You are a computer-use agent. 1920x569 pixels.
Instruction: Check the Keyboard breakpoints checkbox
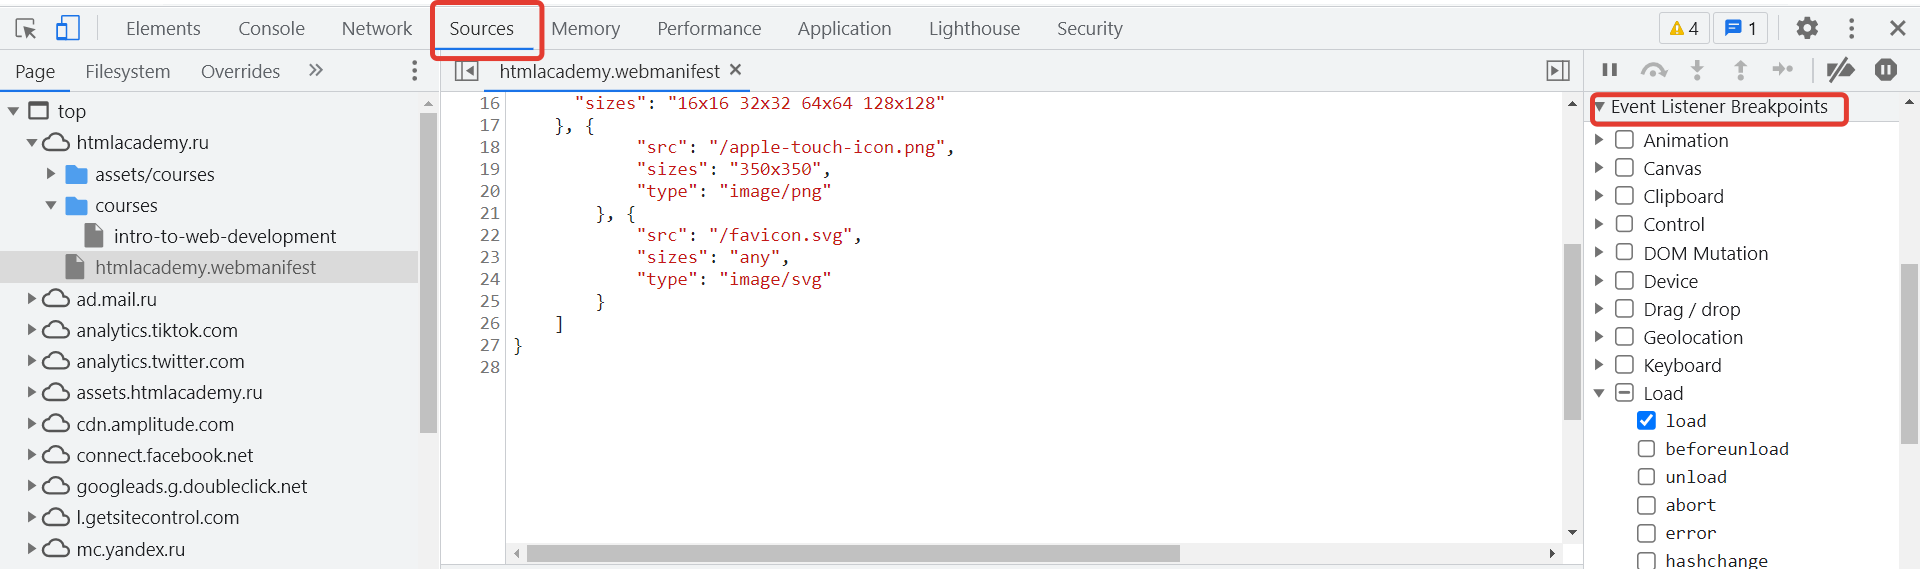pyautogui.click(x=1625, y=365)
